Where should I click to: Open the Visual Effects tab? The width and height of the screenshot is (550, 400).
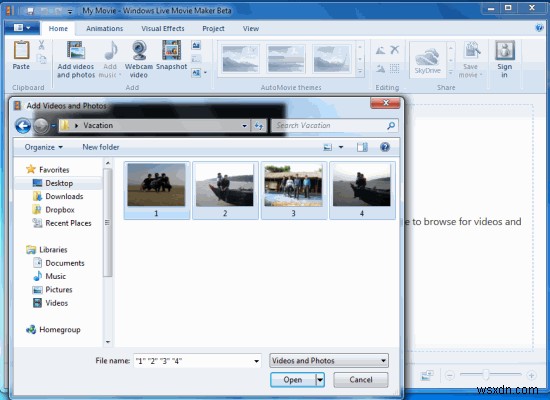point(163,28)
